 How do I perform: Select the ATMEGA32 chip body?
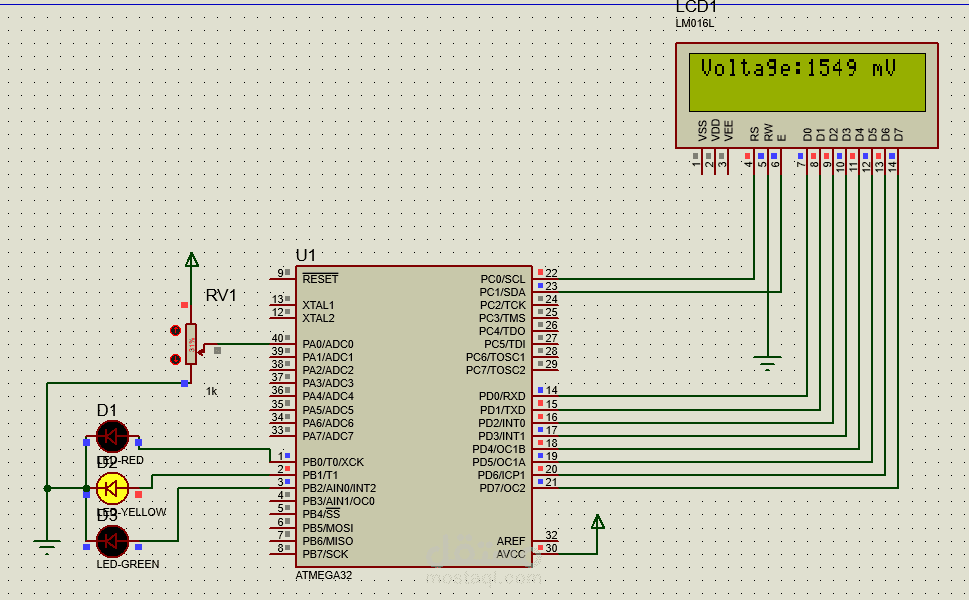(414, 416)
